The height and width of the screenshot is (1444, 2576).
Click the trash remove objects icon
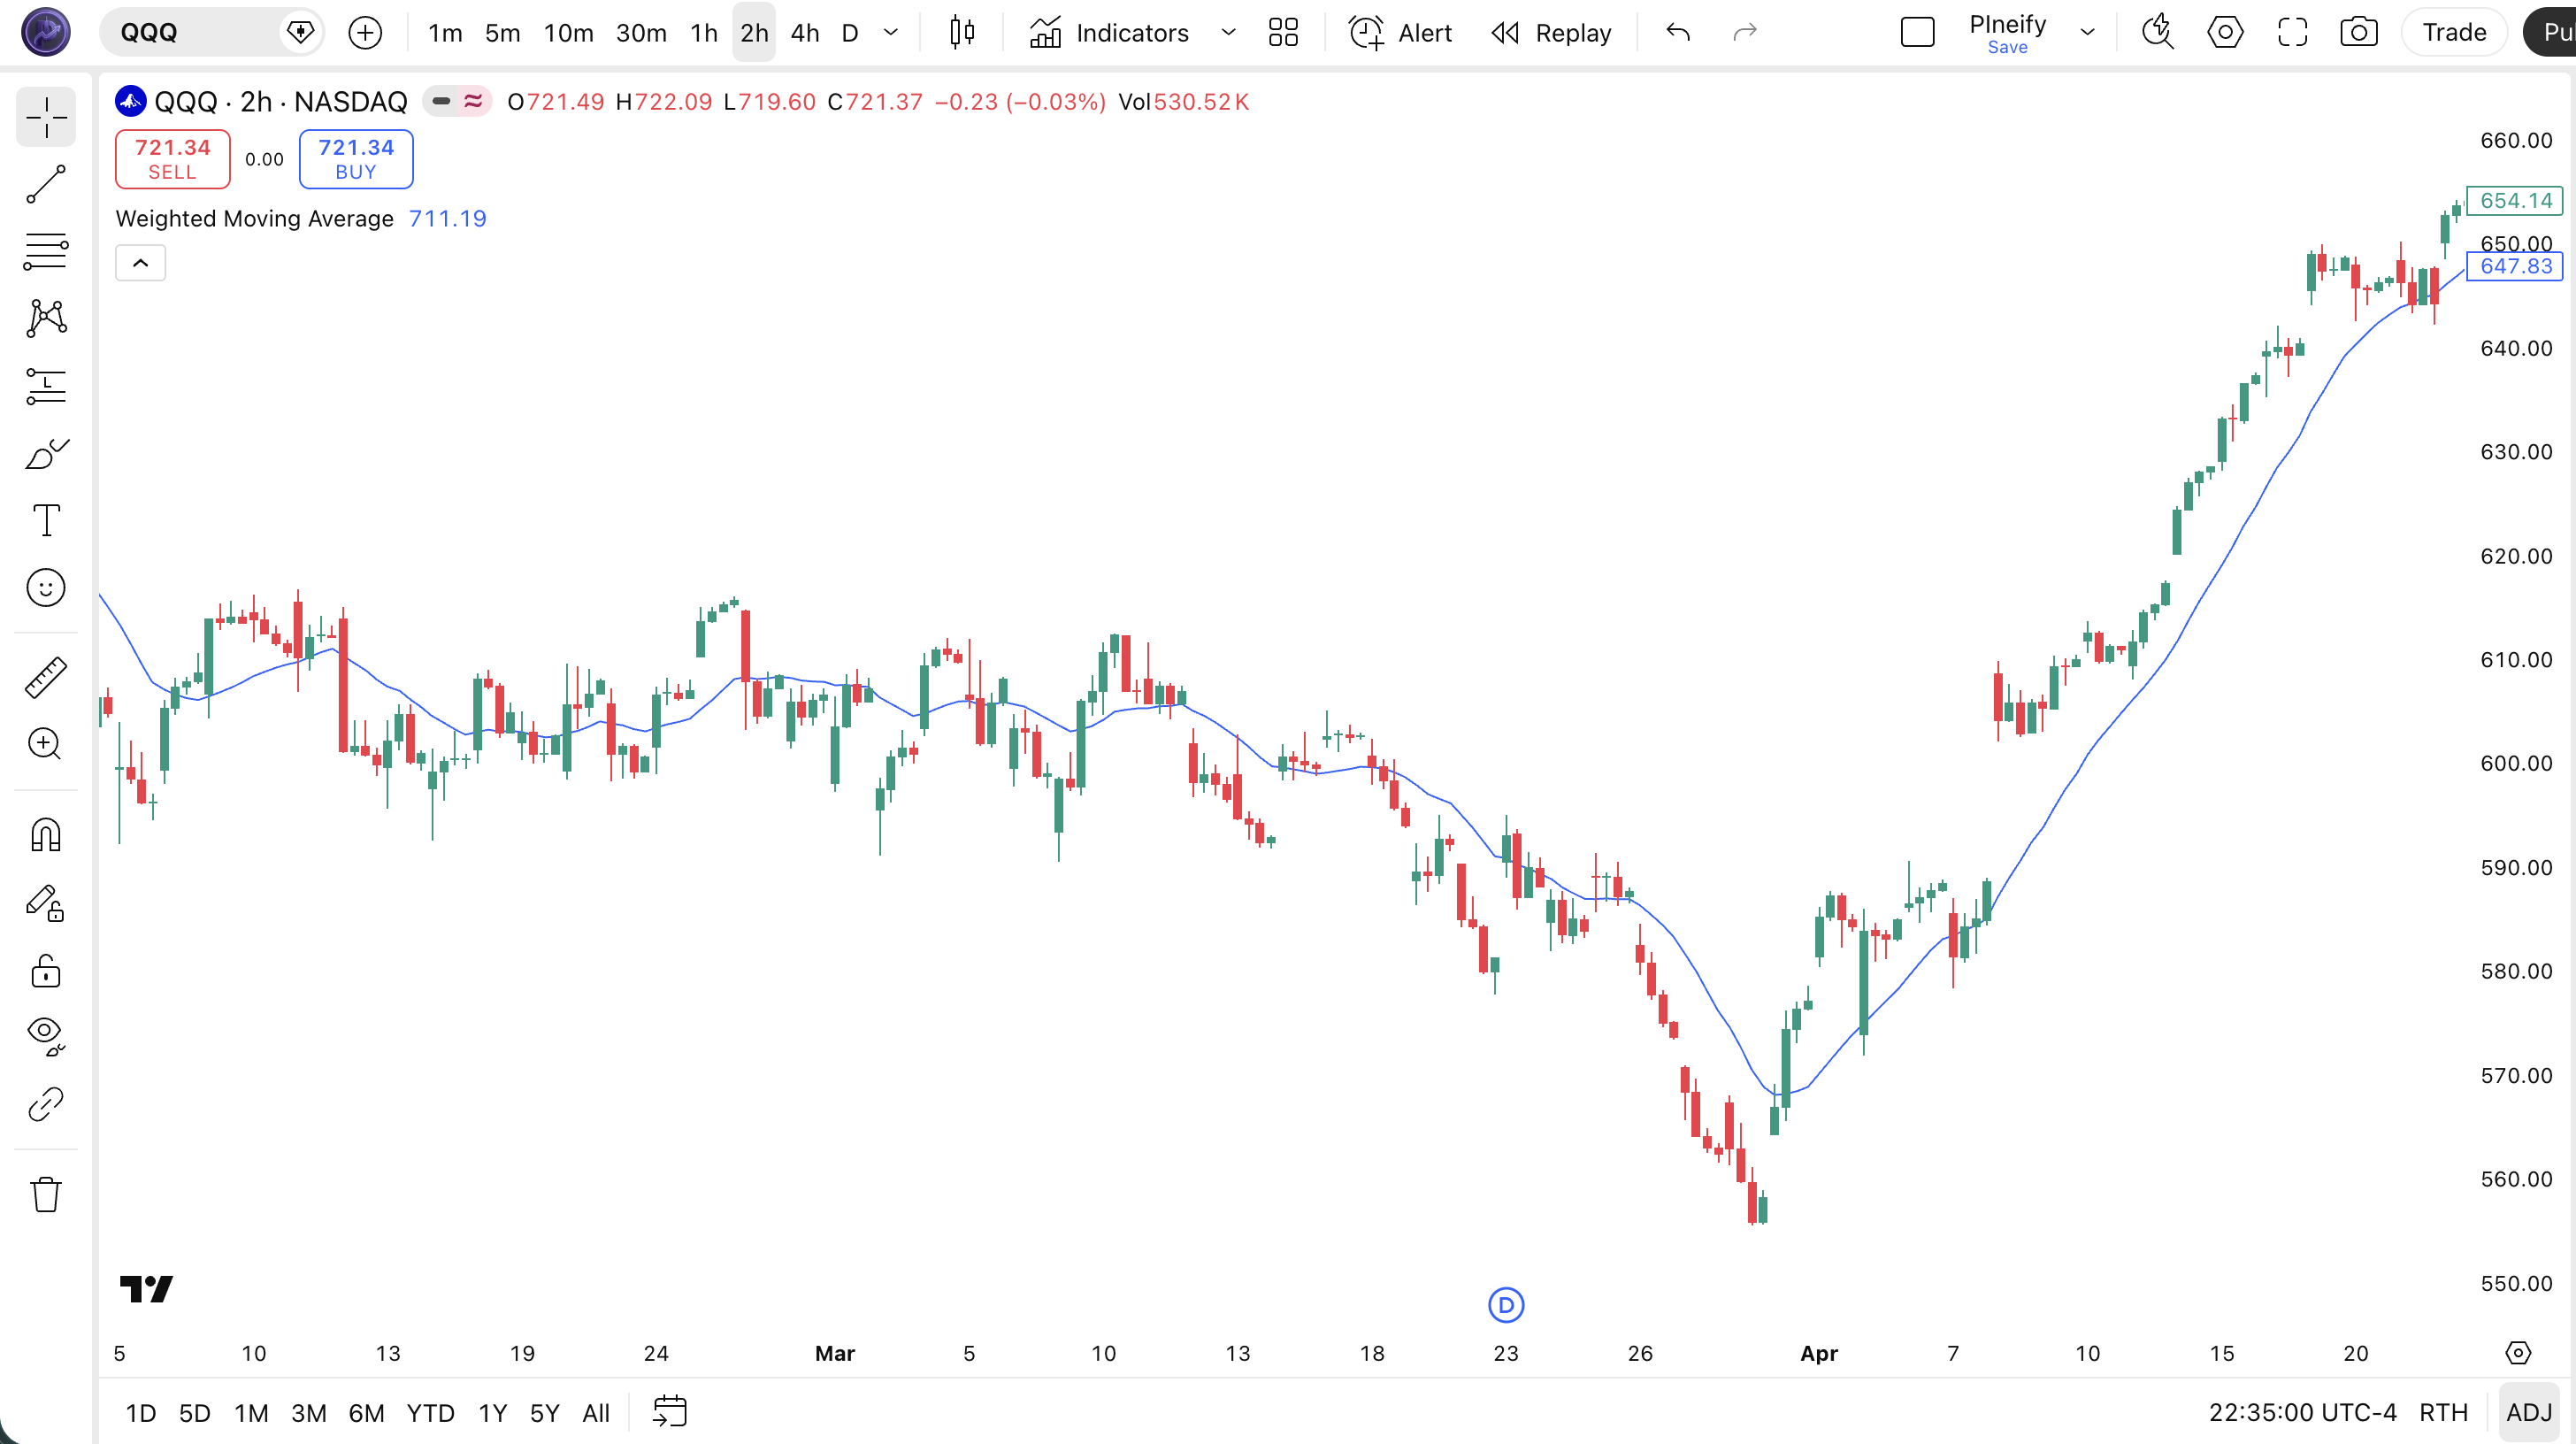point(46,1194)
